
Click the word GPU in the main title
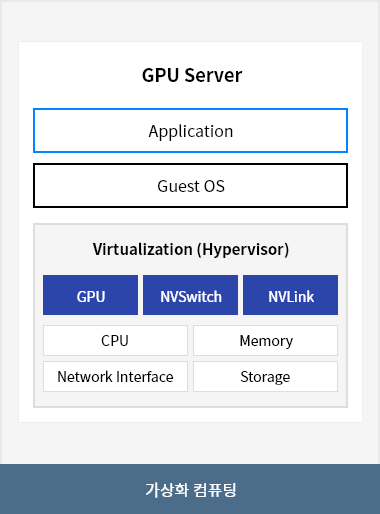coord(161,75)
